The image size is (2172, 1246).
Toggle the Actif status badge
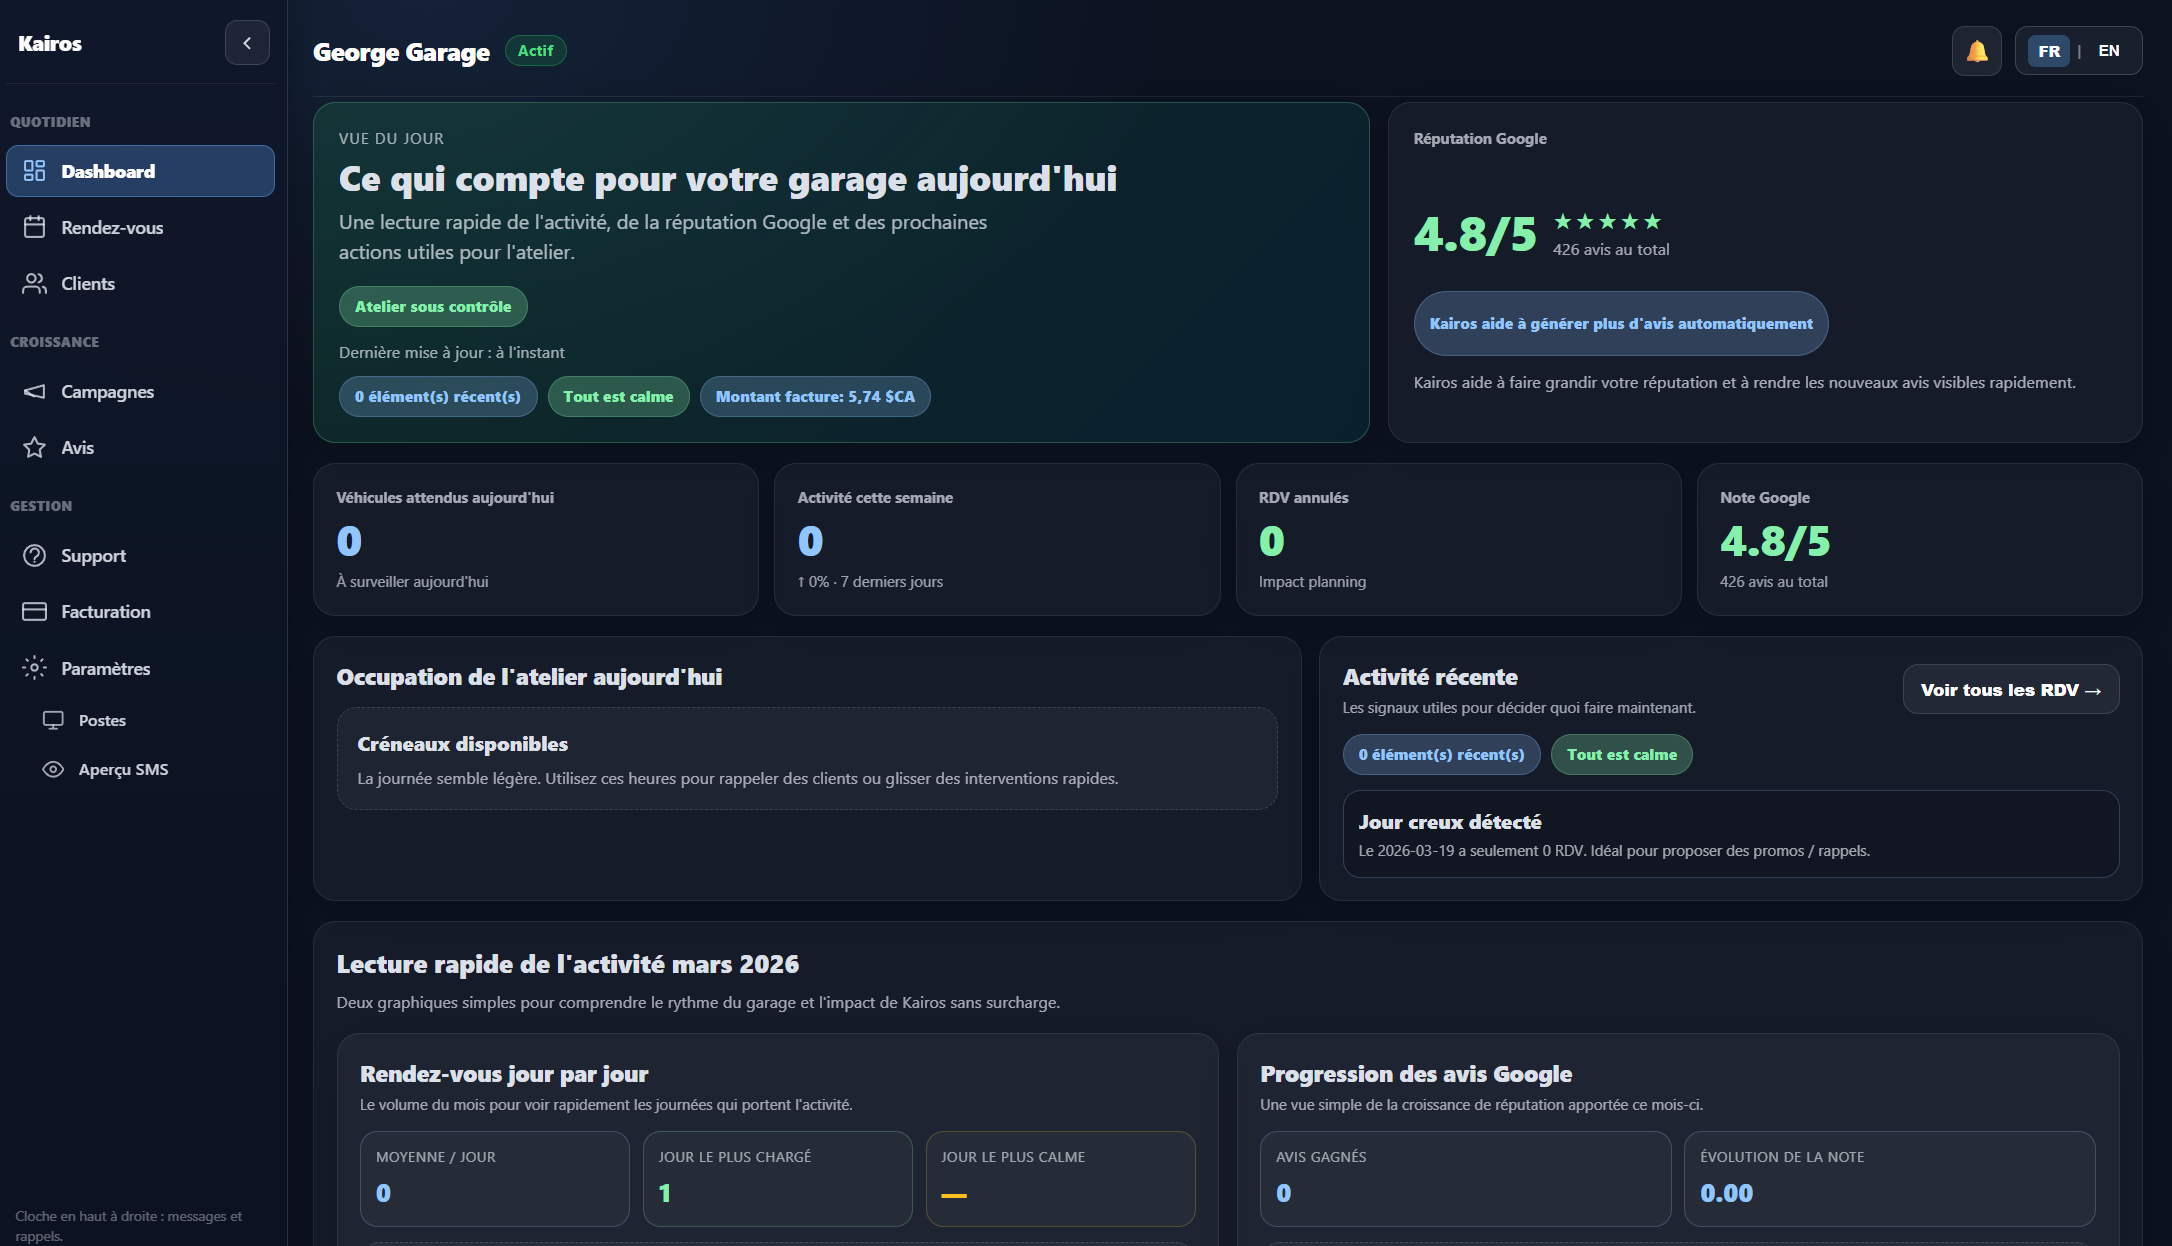tap(536, 50)
